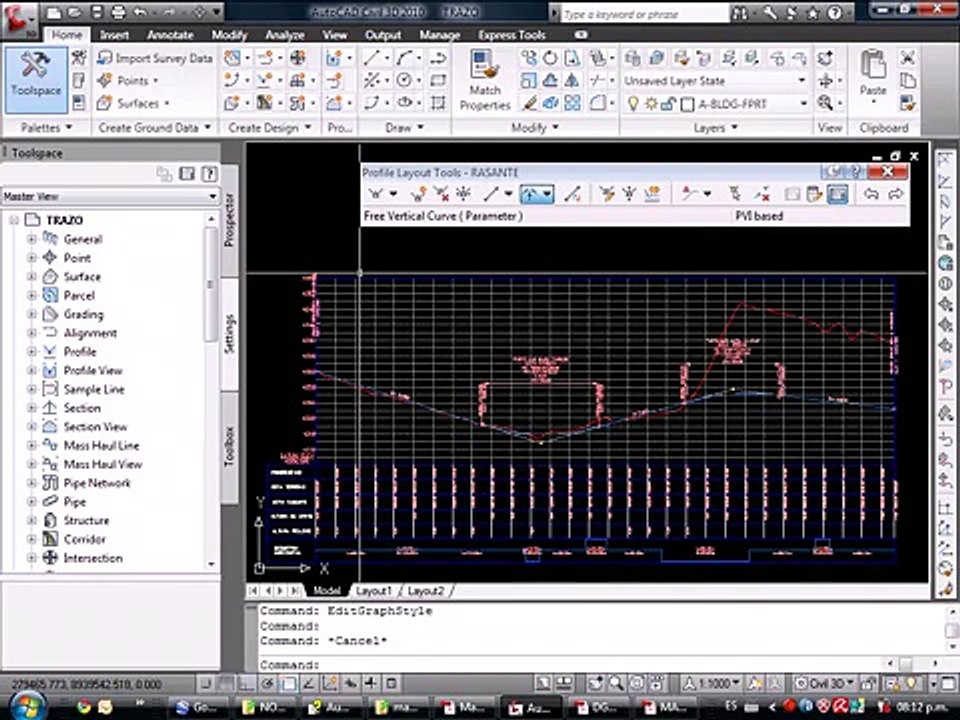Open the Toolspace palette button
Screen dimensions: 960x720
tap(36, 80)
